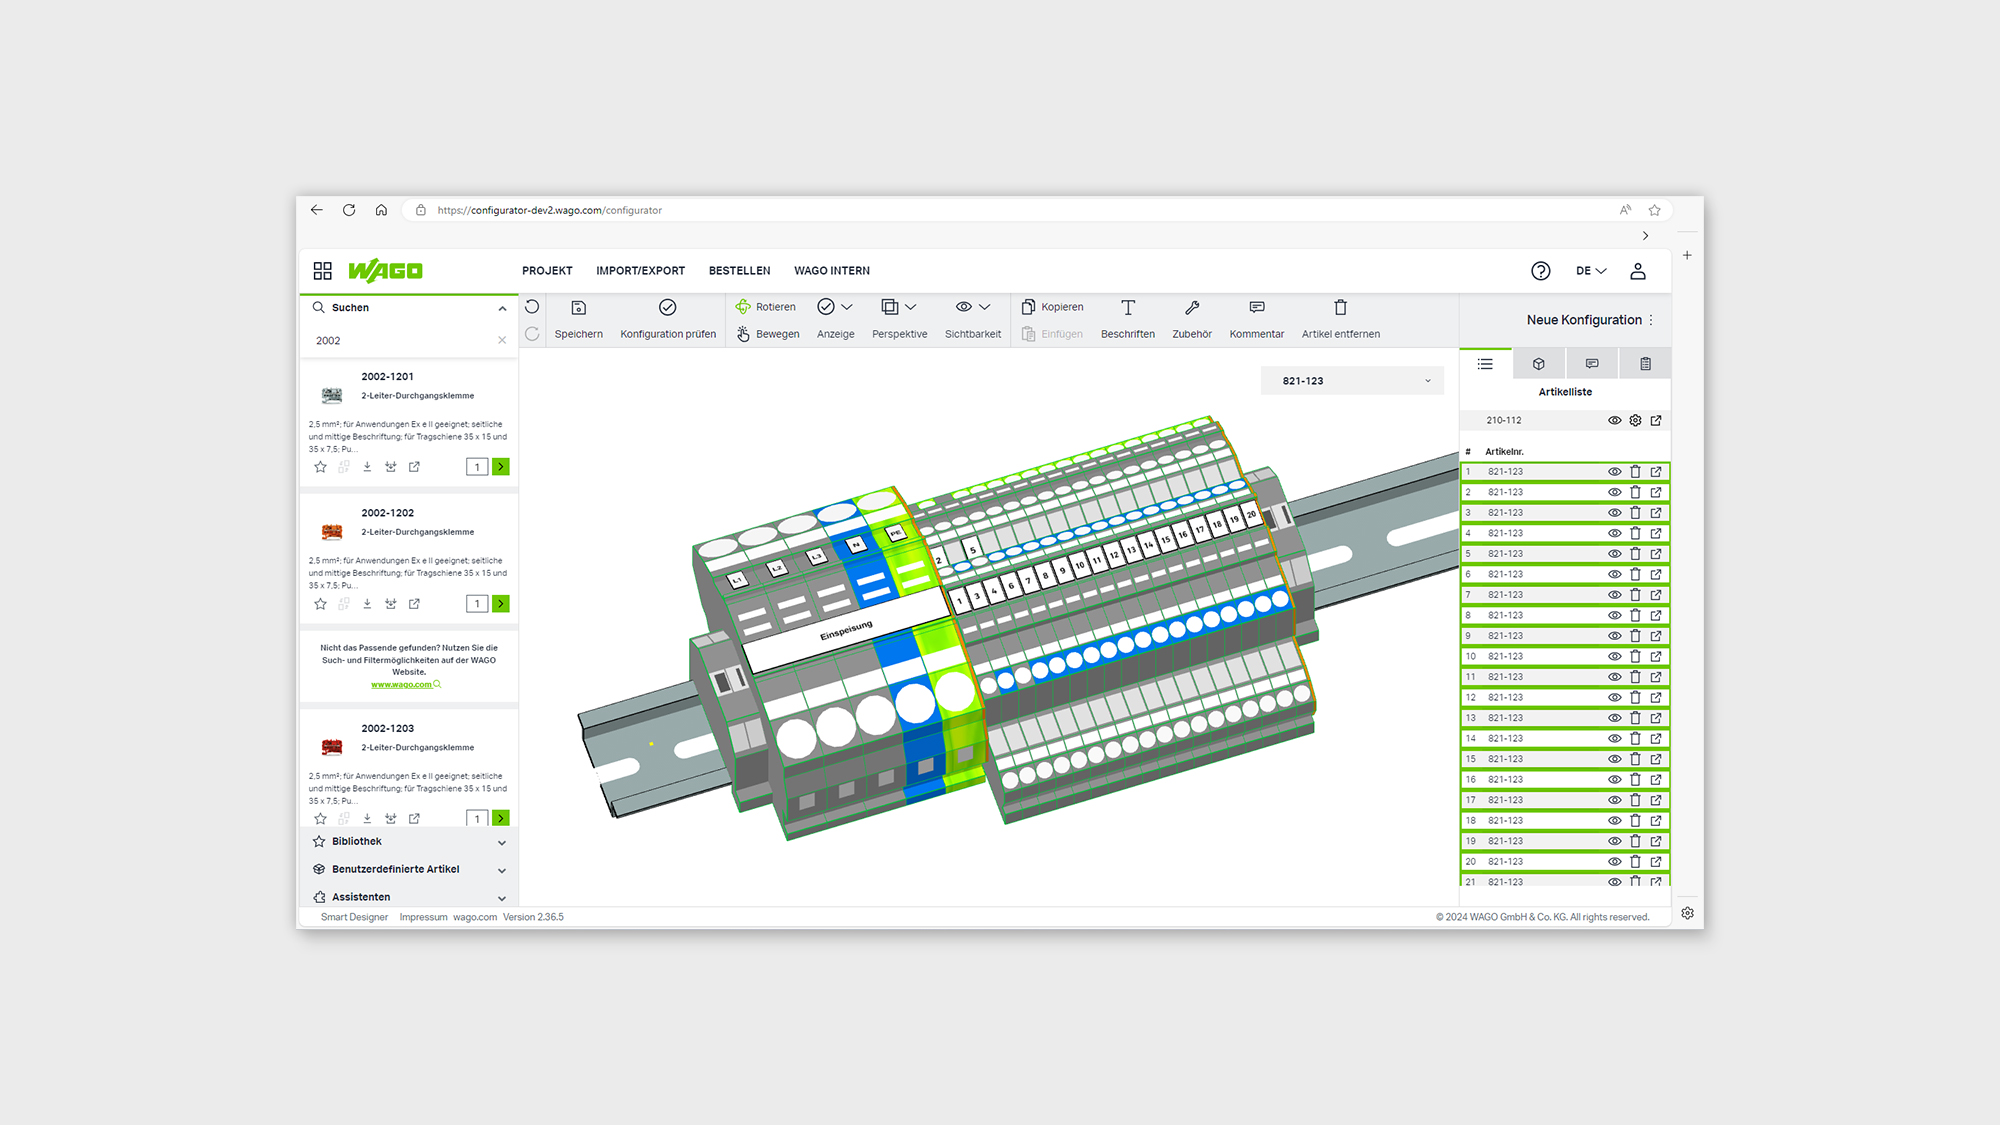Open Neue Konfiguration options menu
This screenshot has height=1125, width=2000.
(1651, 320)
